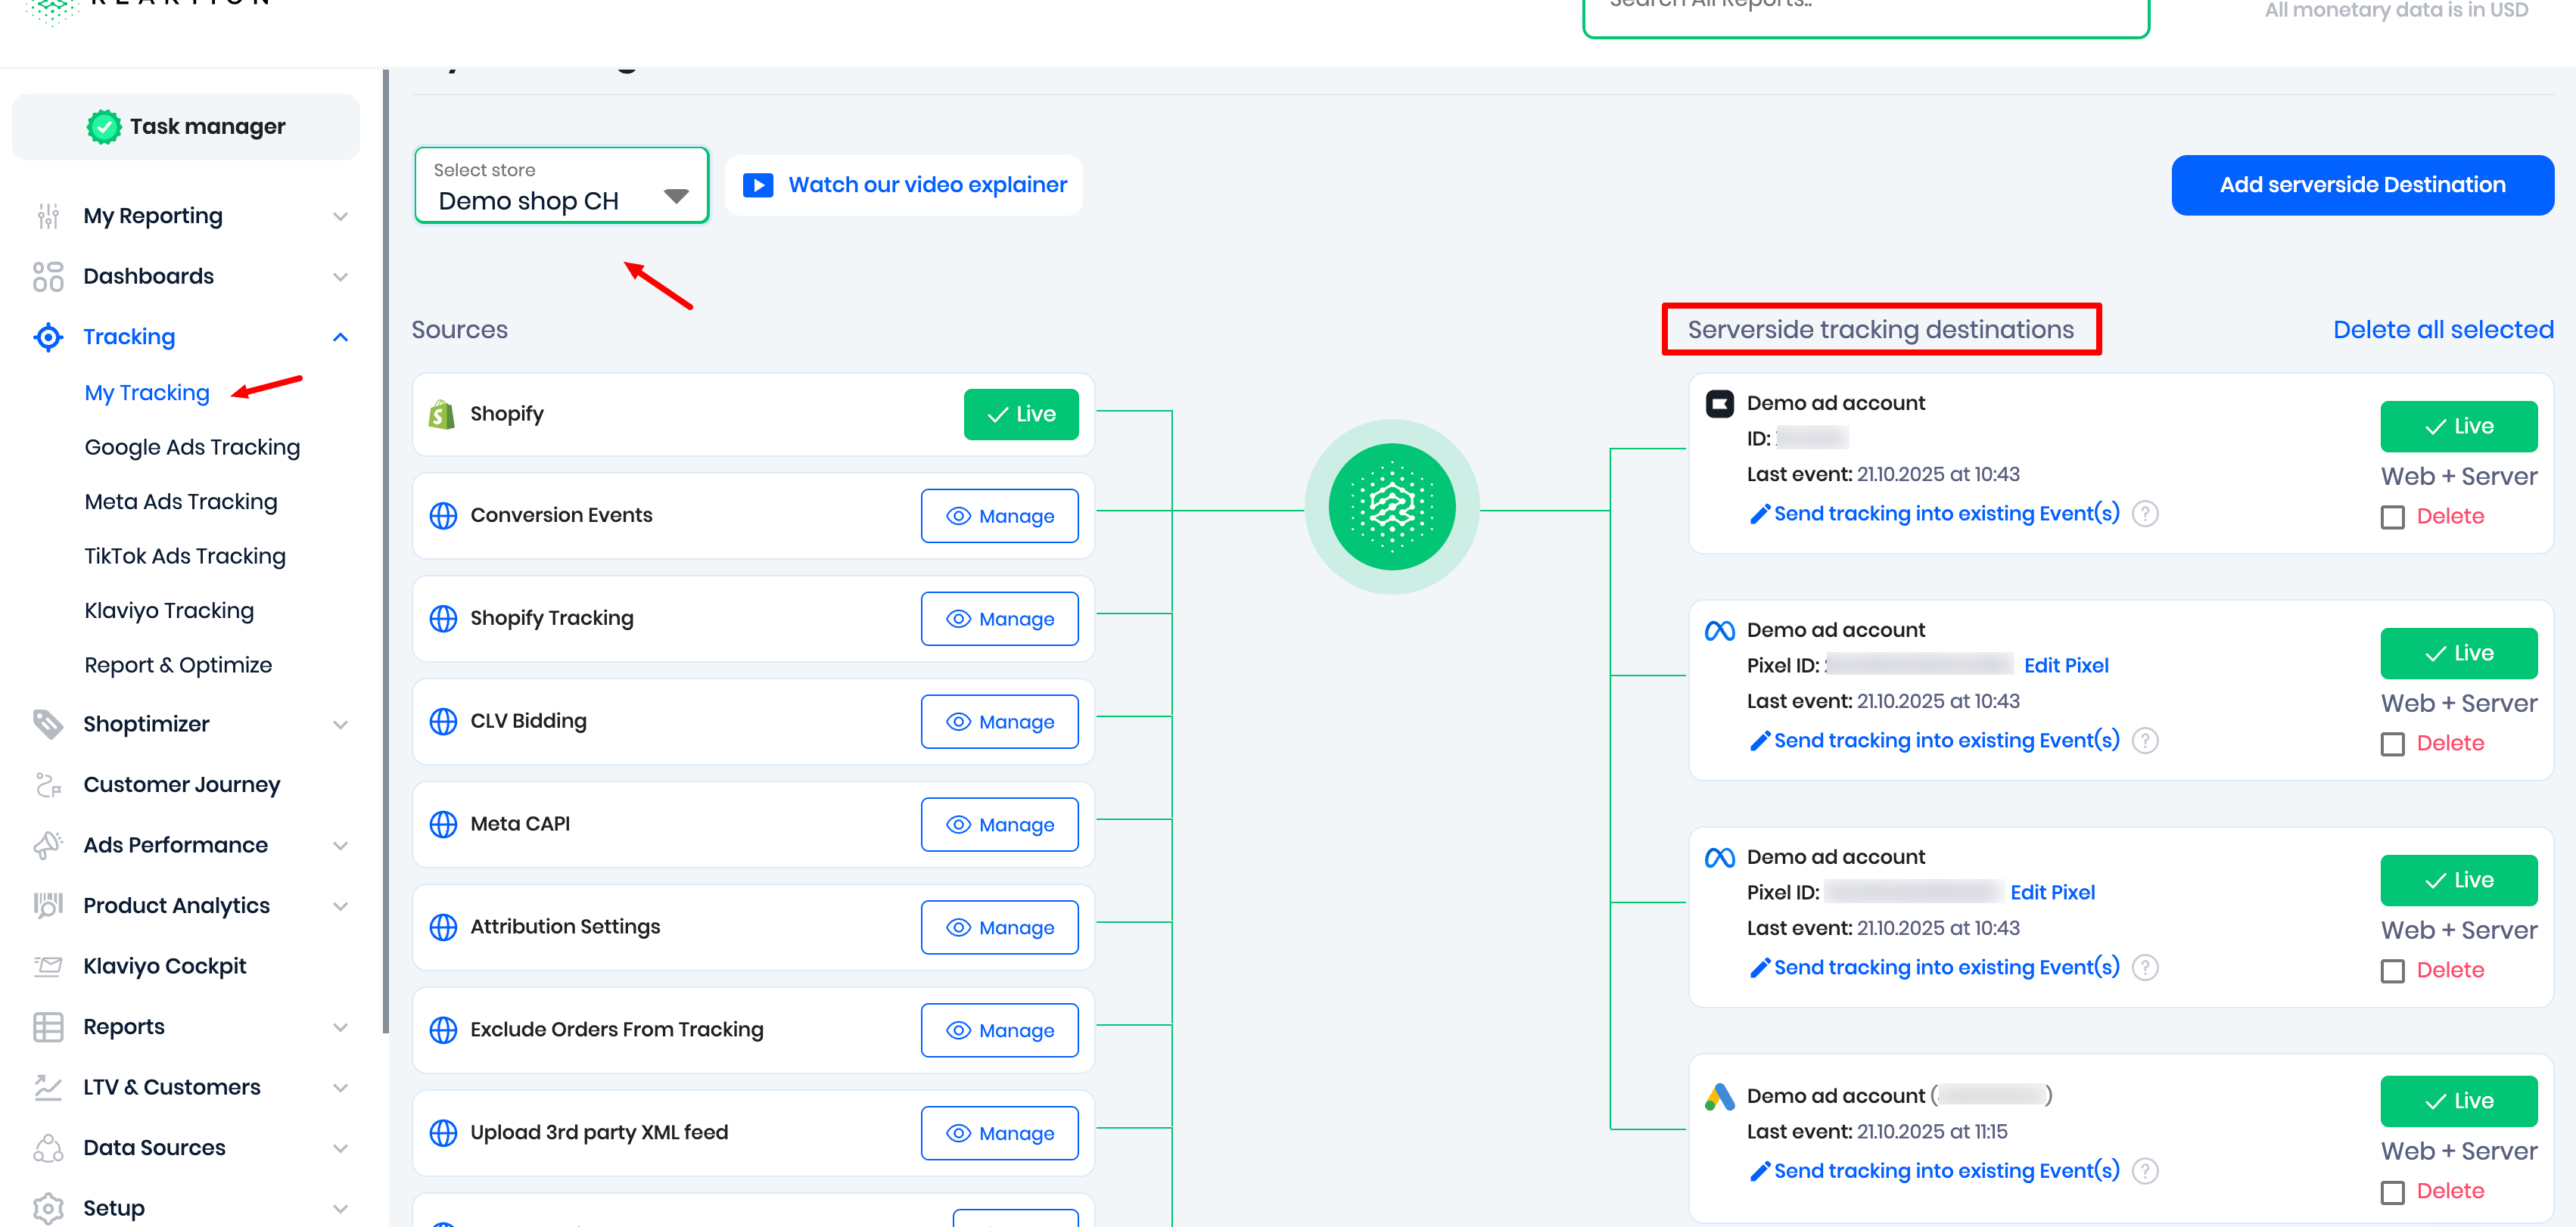This screenshot has height=1227, width=2576.
Task: Click the Shopify bag icon in Sources
Action: point(441,414)
